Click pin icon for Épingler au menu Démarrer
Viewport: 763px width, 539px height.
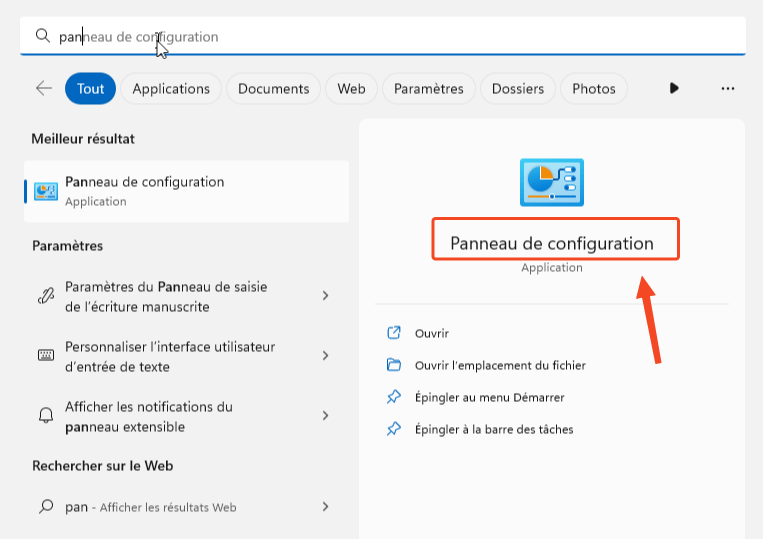394,397
